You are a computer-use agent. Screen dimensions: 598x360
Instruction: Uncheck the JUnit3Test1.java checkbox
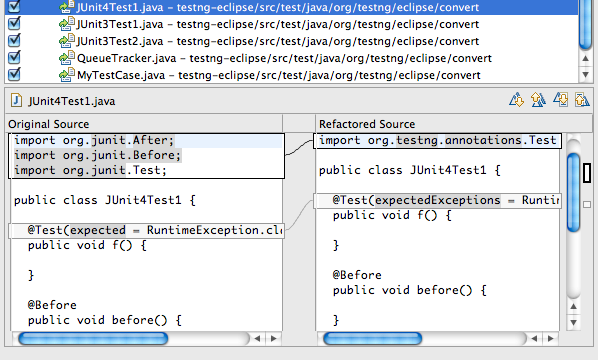(14, 24)
